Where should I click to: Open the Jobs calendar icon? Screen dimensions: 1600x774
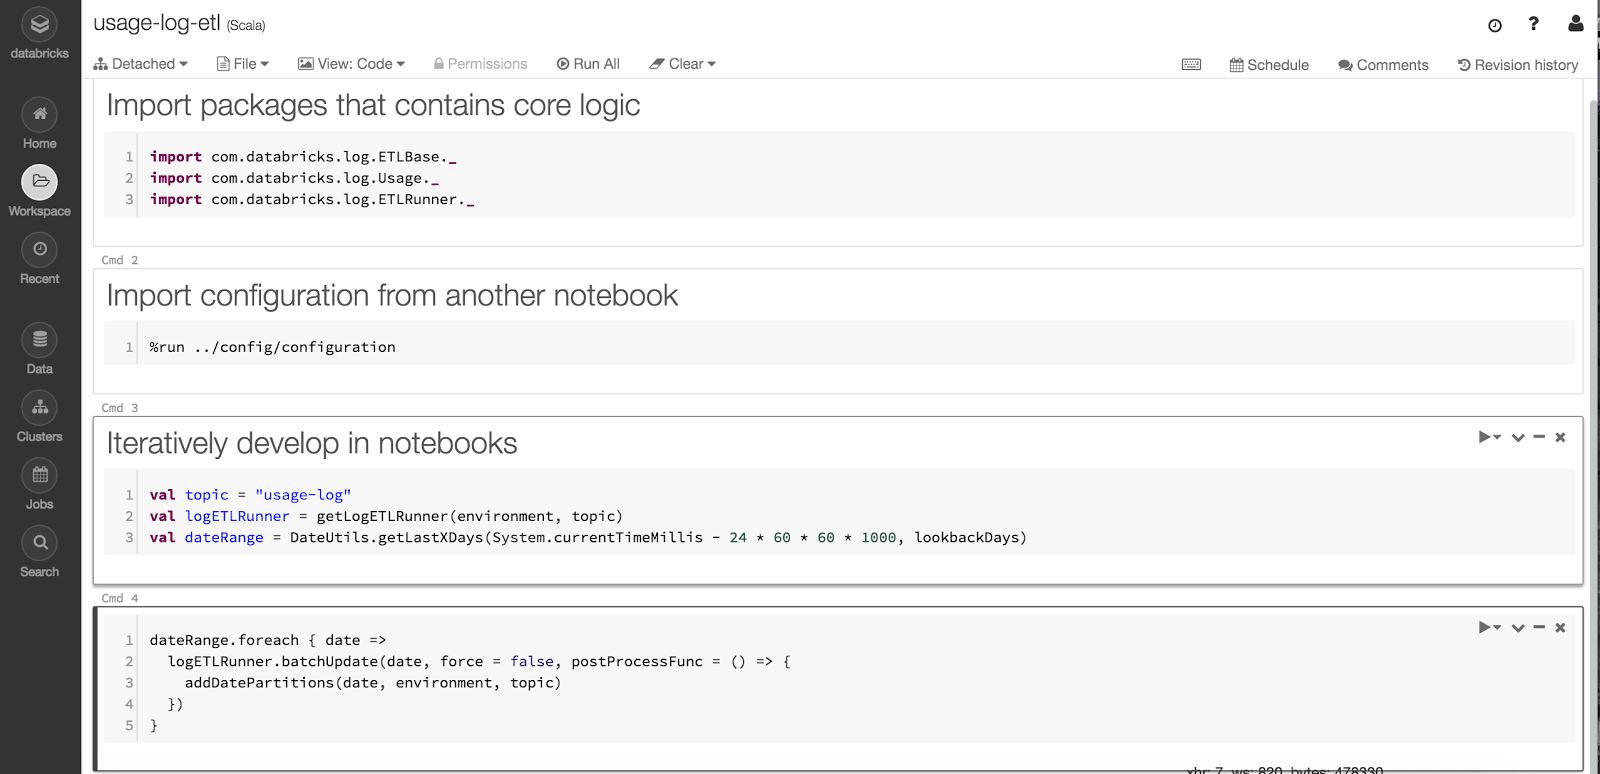point(40,475)
